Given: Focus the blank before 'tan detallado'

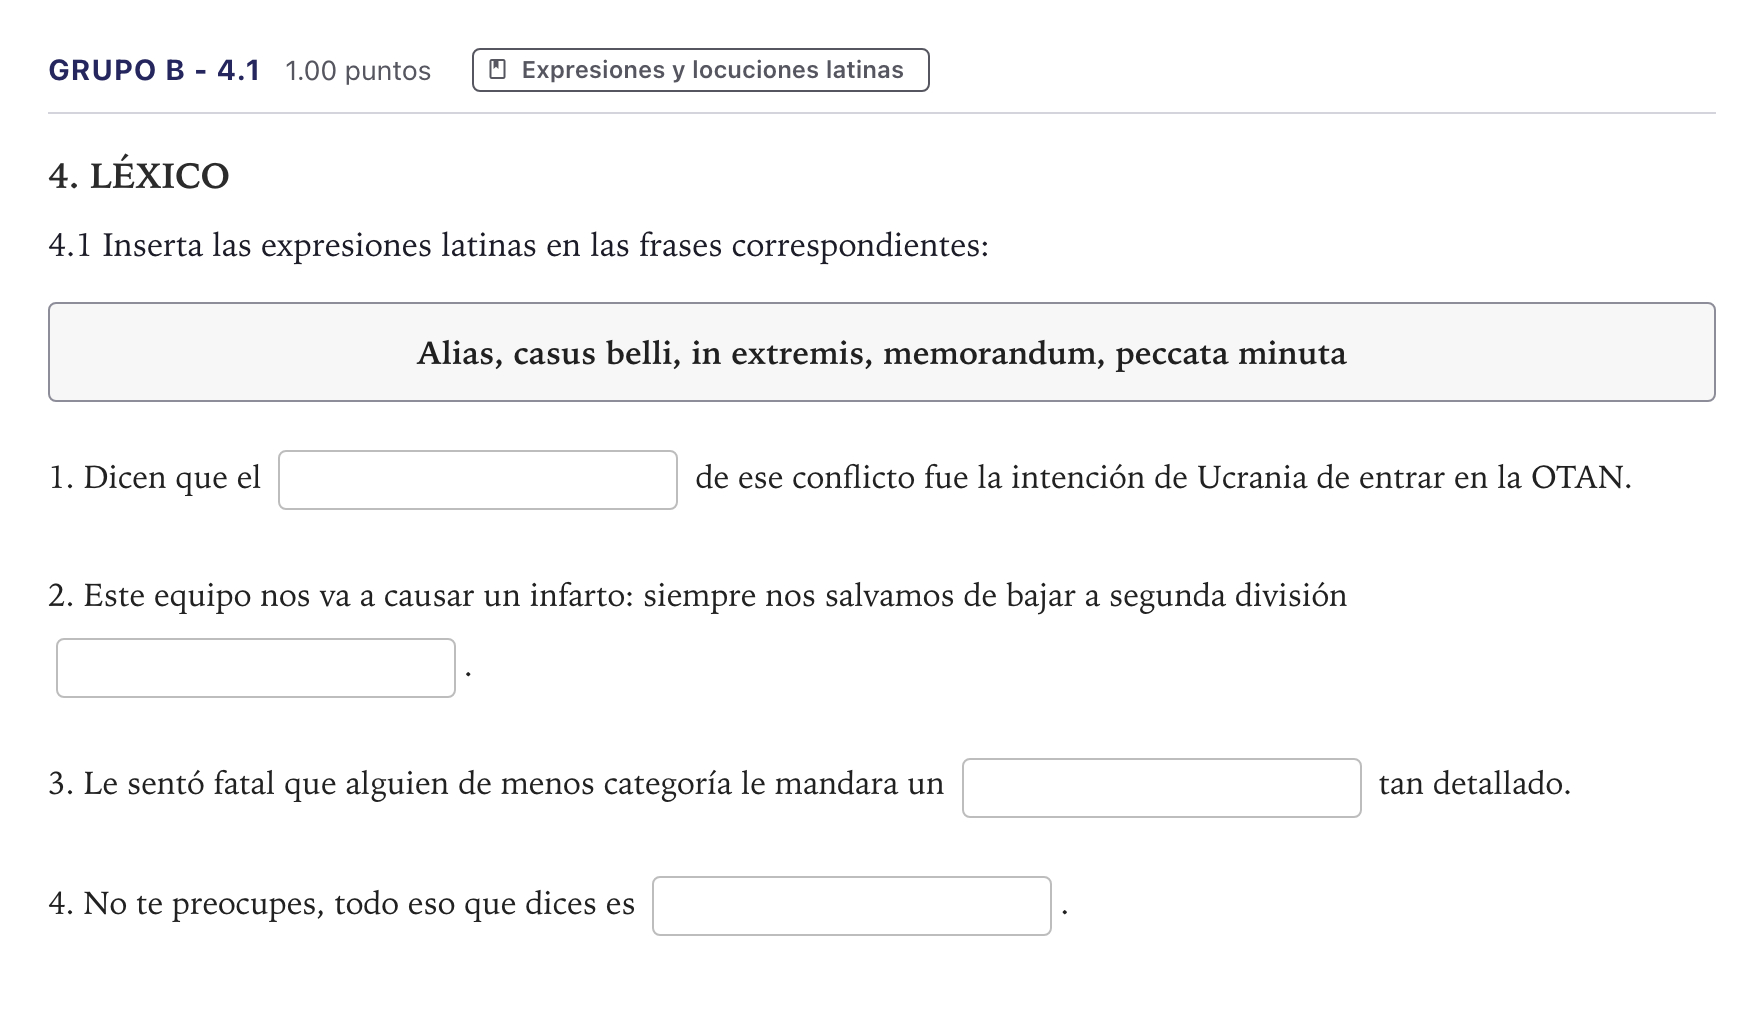Looking at the screenshot, I should point(1162,788).
